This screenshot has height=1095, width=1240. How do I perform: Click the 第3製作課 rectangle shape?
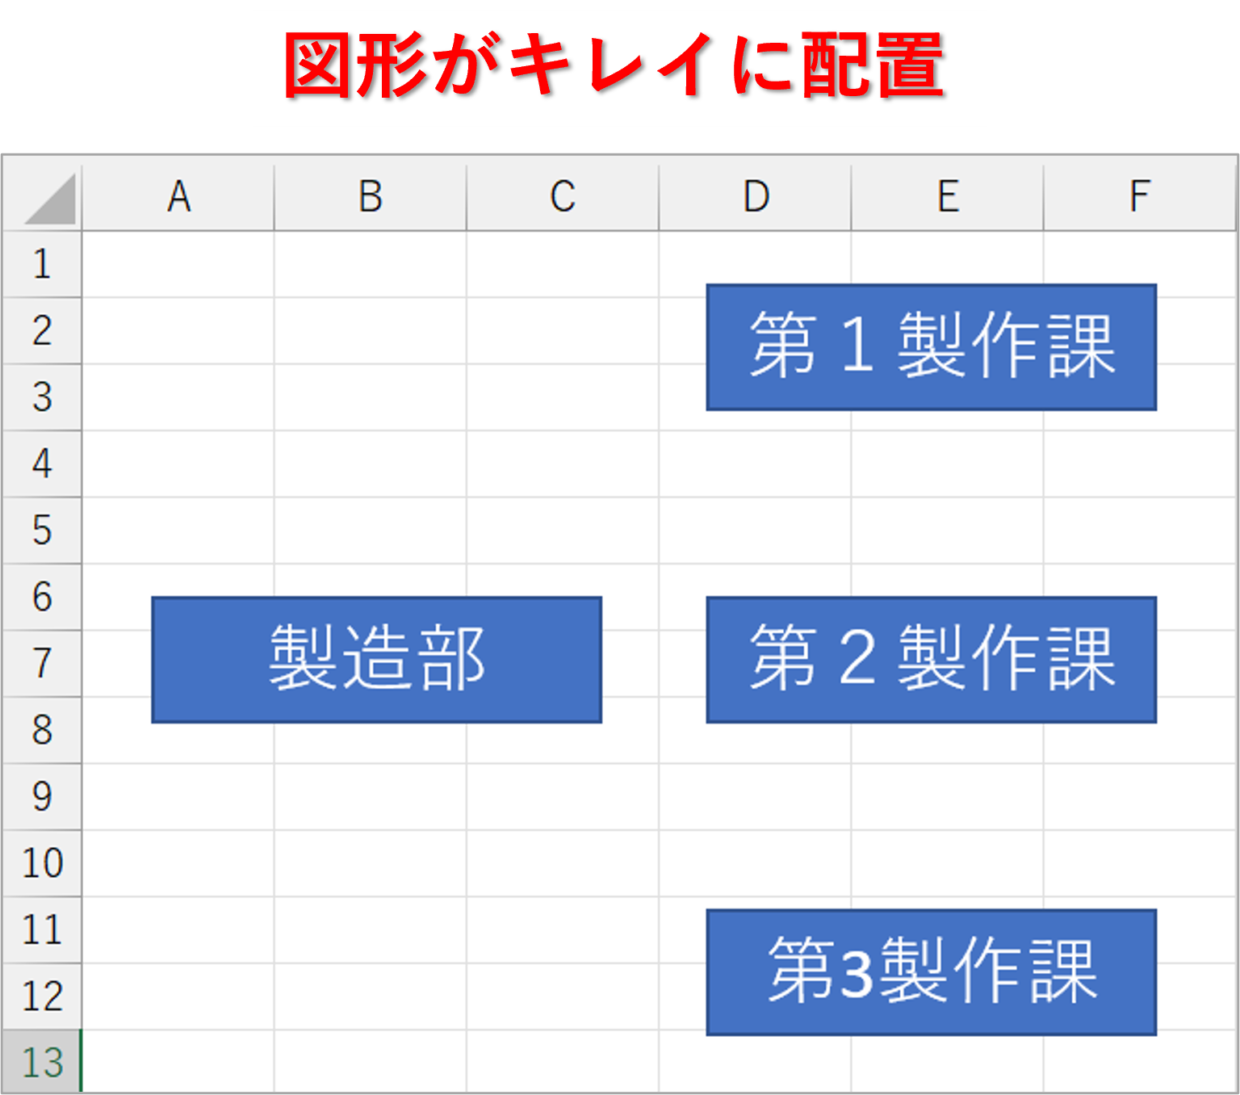(x=931, y=972)
